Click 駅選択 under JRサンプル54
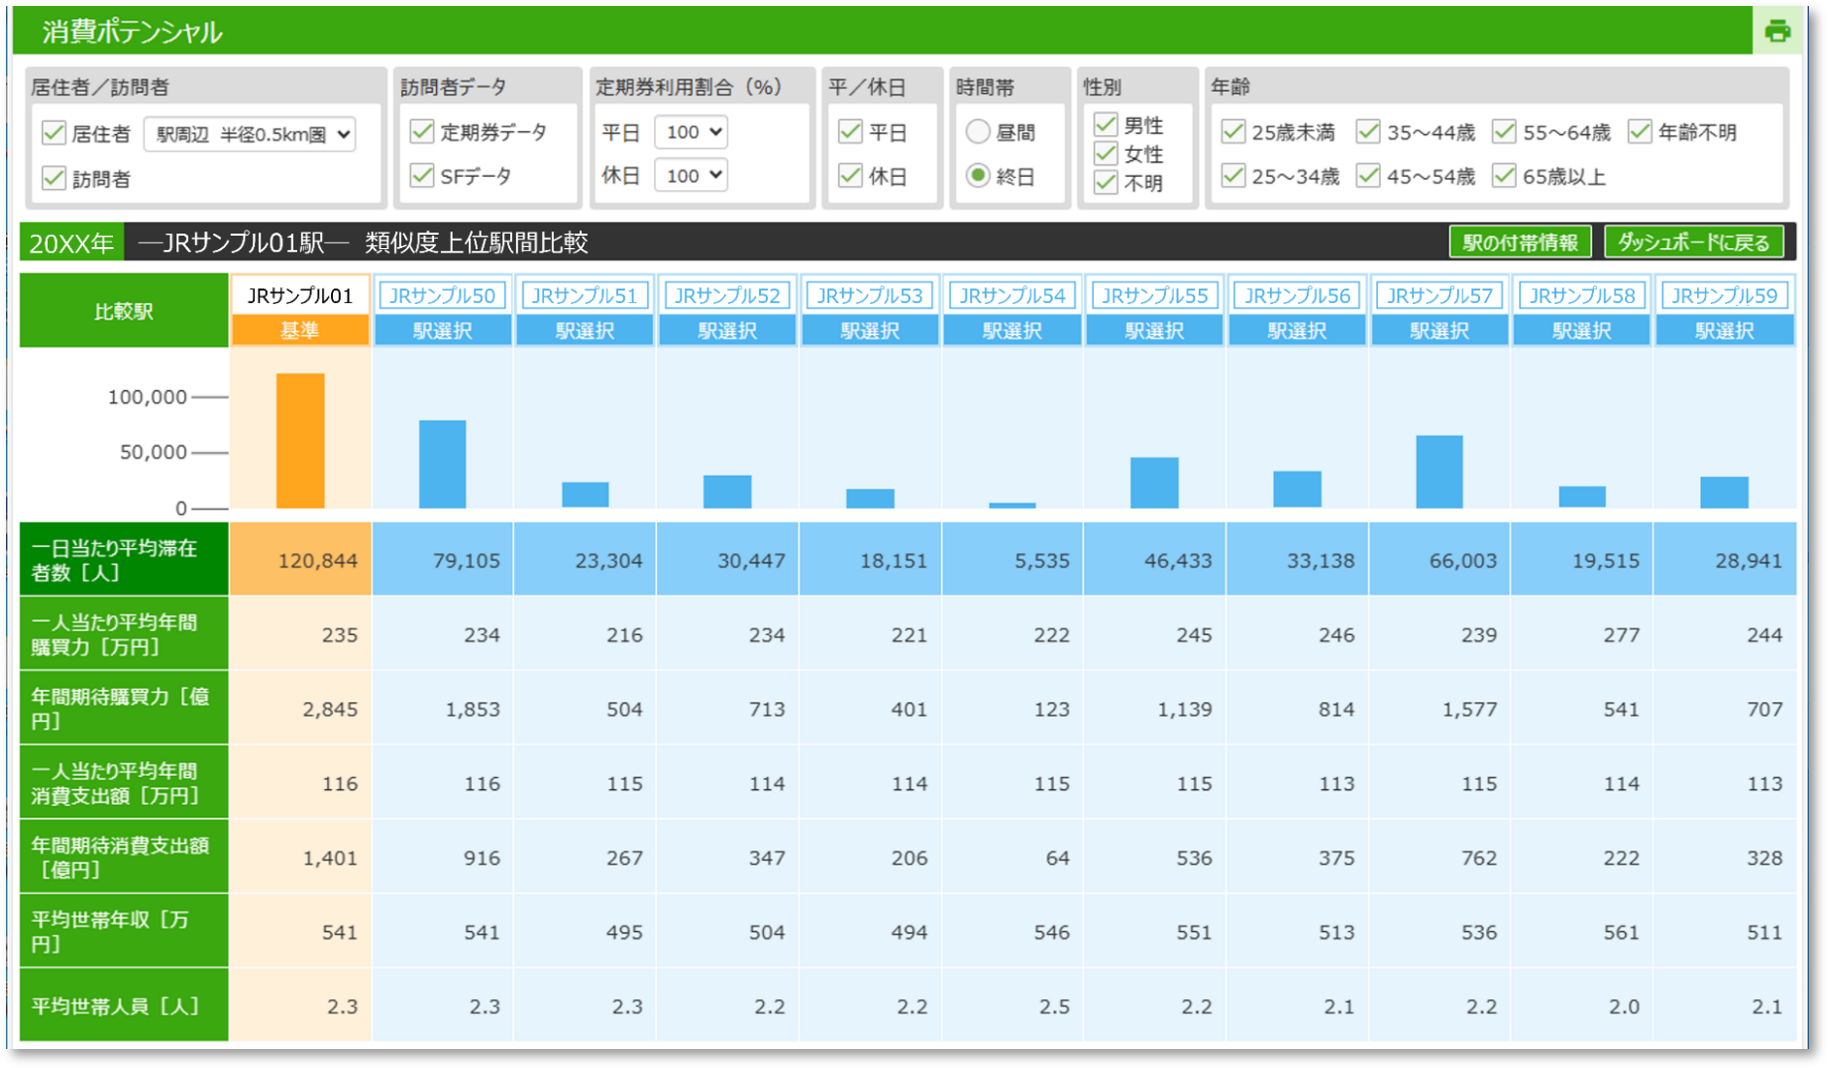Viewport: 1828px width, 1068px height. (1012, 331)
